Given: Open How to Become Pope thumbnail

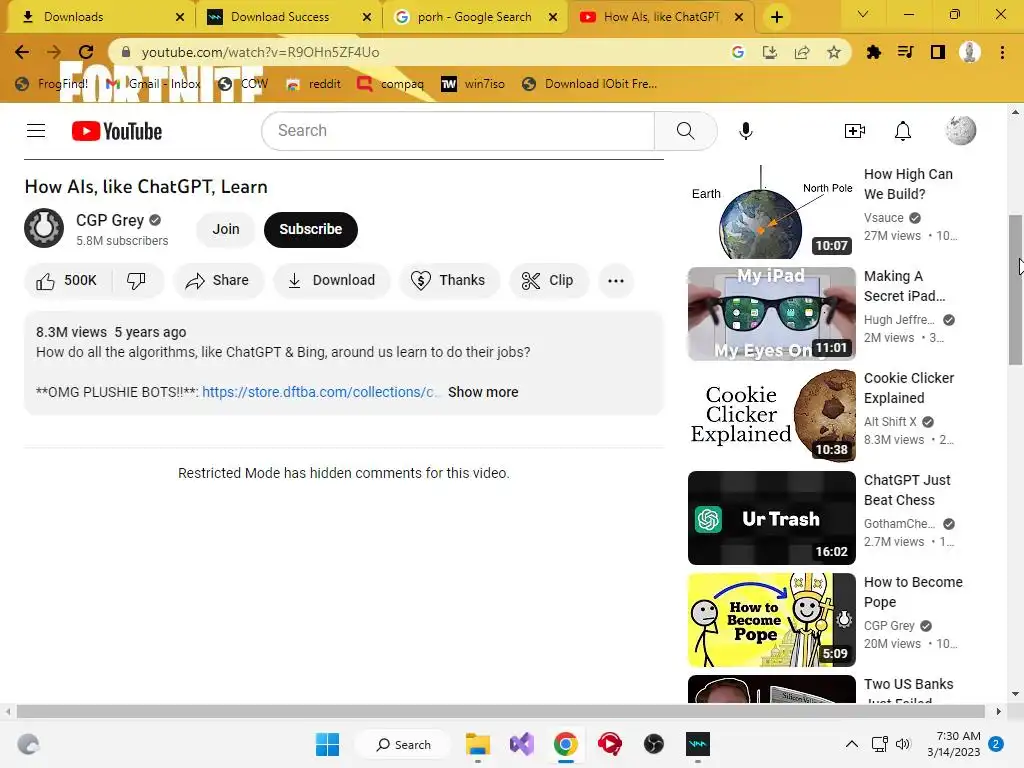Looking at the screenshot, I should pyautogui.click(x=771, y=619).
